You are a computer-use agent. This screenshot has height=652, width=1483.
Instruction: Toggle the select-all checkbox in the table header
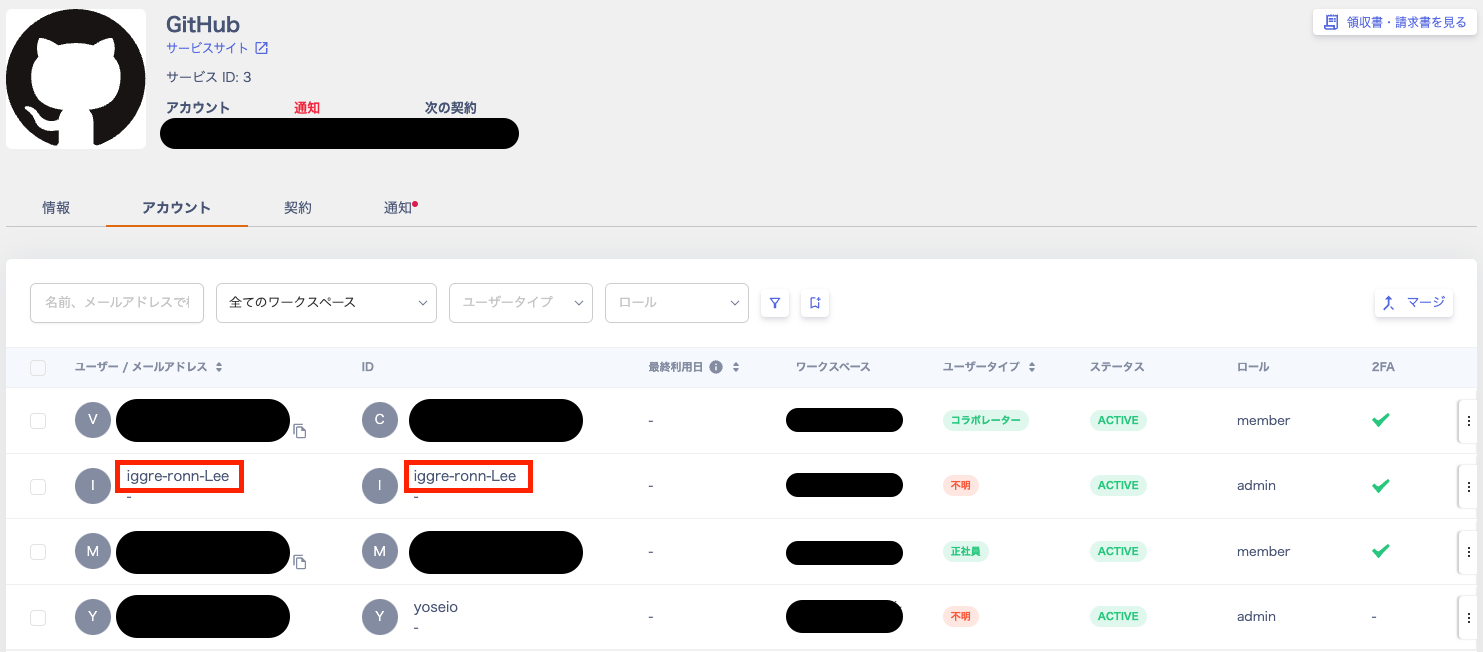tap(38, 368)
